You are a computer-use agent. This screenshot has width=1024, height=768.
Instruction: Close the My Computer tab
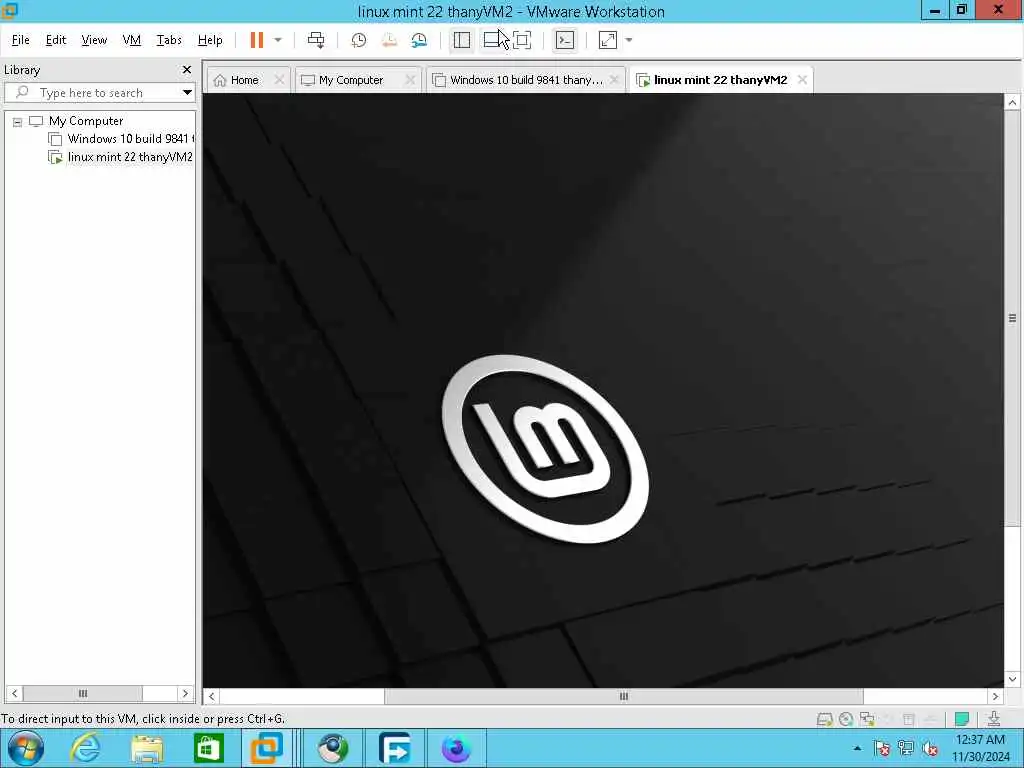[410, 80]
